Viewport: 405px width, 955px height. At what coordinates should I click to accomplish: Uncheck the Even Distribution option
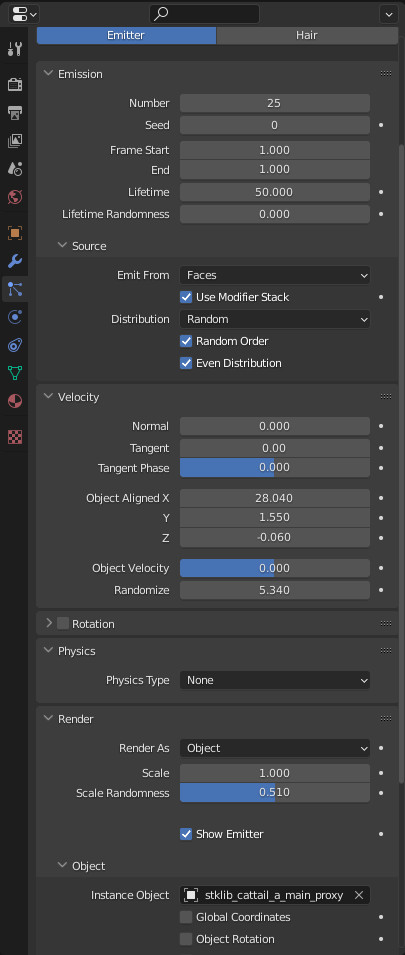(x=186, y=363)
